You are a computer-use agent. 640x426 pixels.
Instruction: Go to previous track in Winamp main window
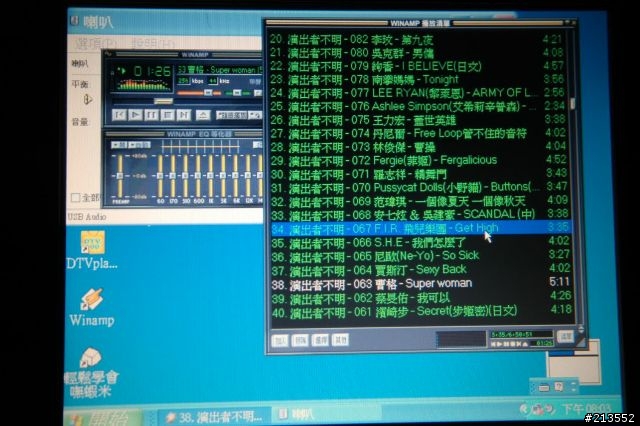pyautogui.click(x=119, y=115)
